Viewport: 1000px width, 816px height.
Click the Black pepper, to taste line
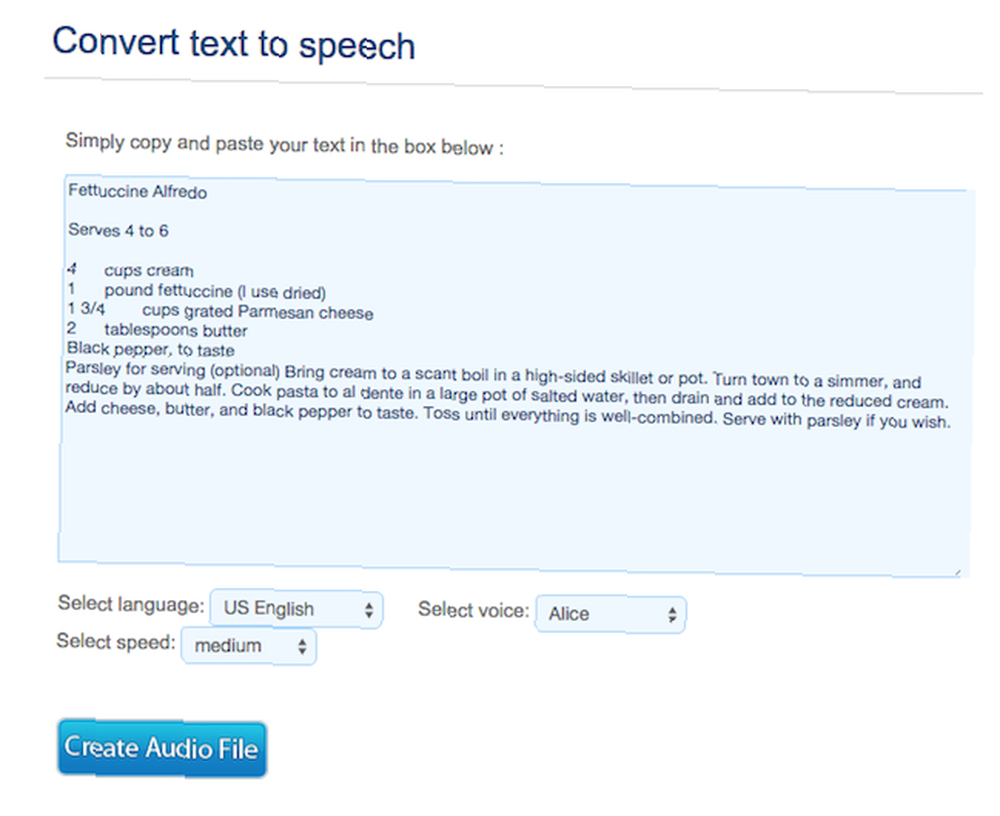151,349
